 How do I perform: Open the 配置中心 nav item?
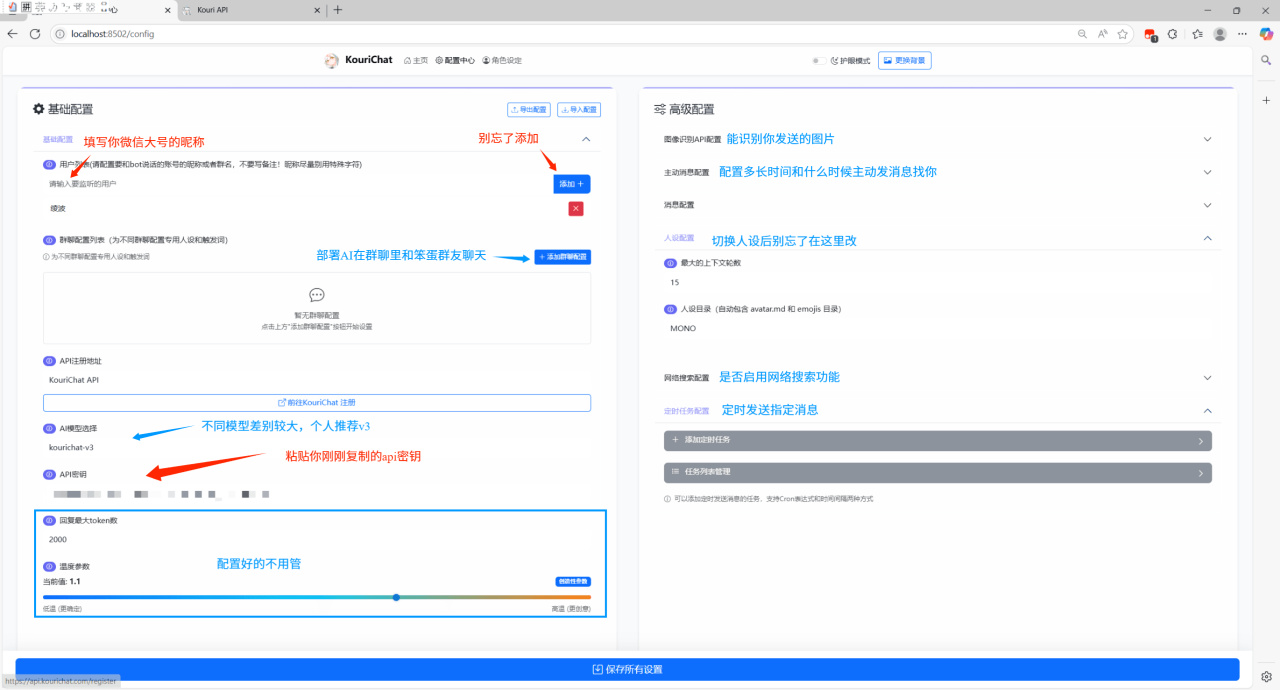point(455,61)
